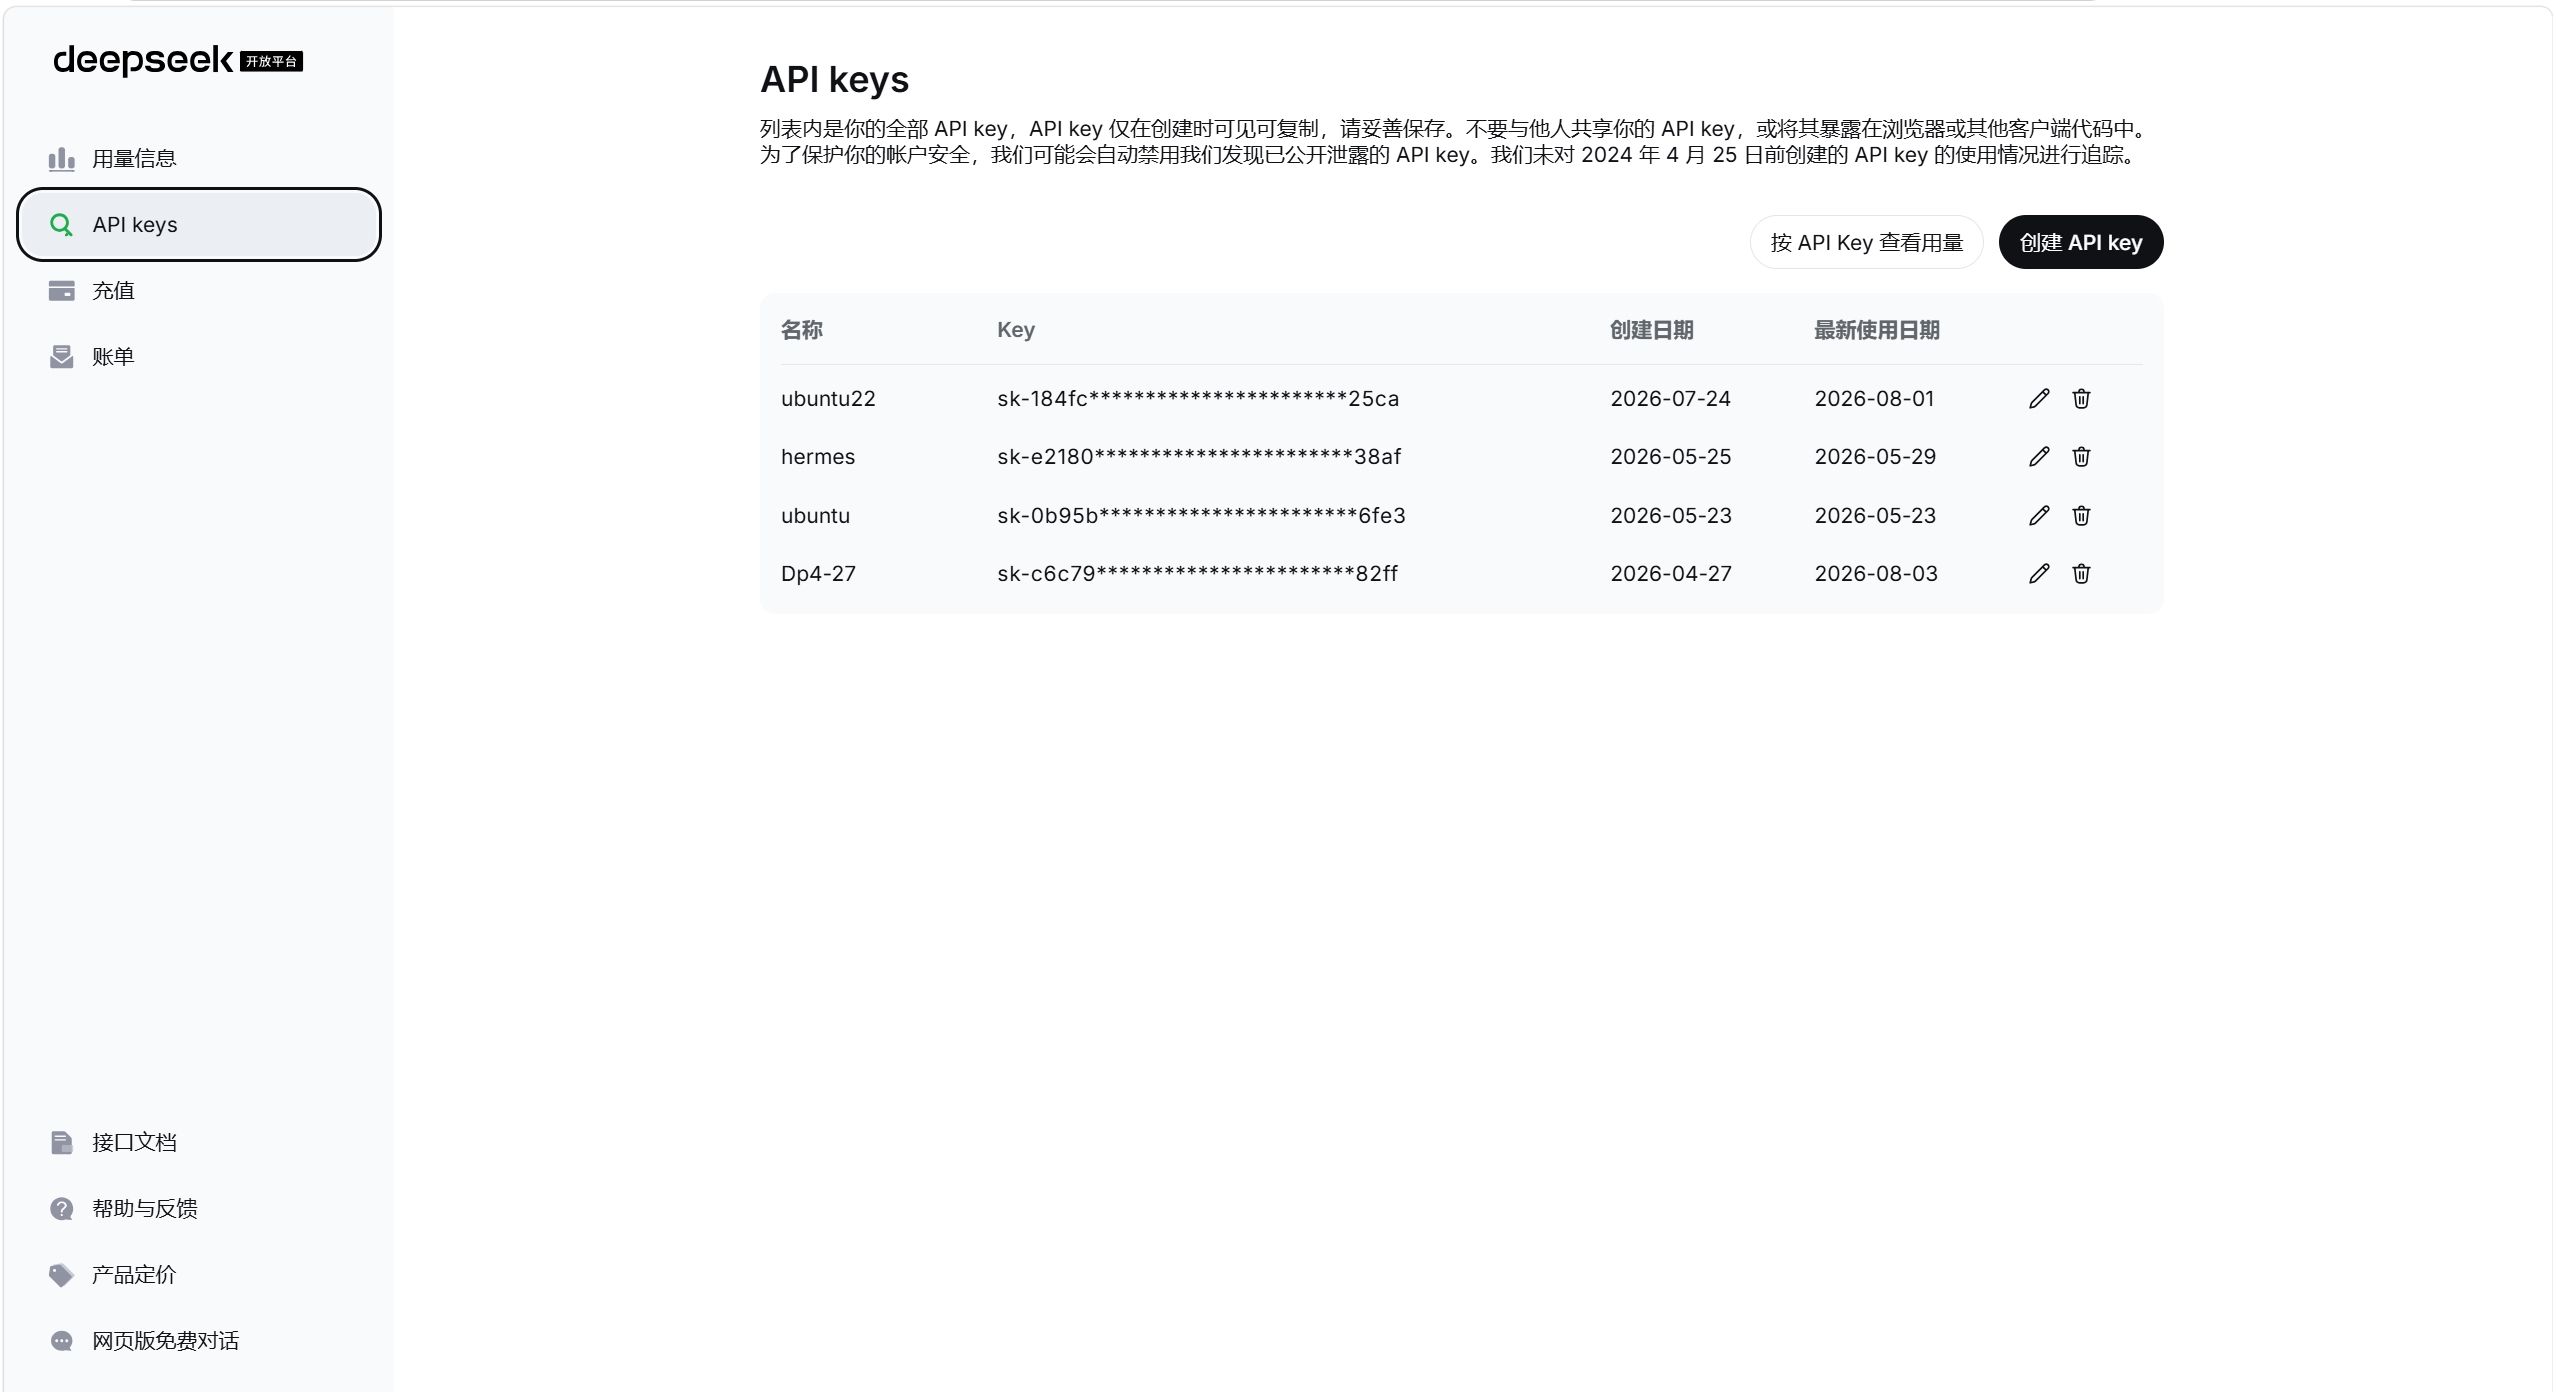The image size is (2556, 1392).
Task: Click the key starting with sk-c6c79
Action: tap(1197, 574)
